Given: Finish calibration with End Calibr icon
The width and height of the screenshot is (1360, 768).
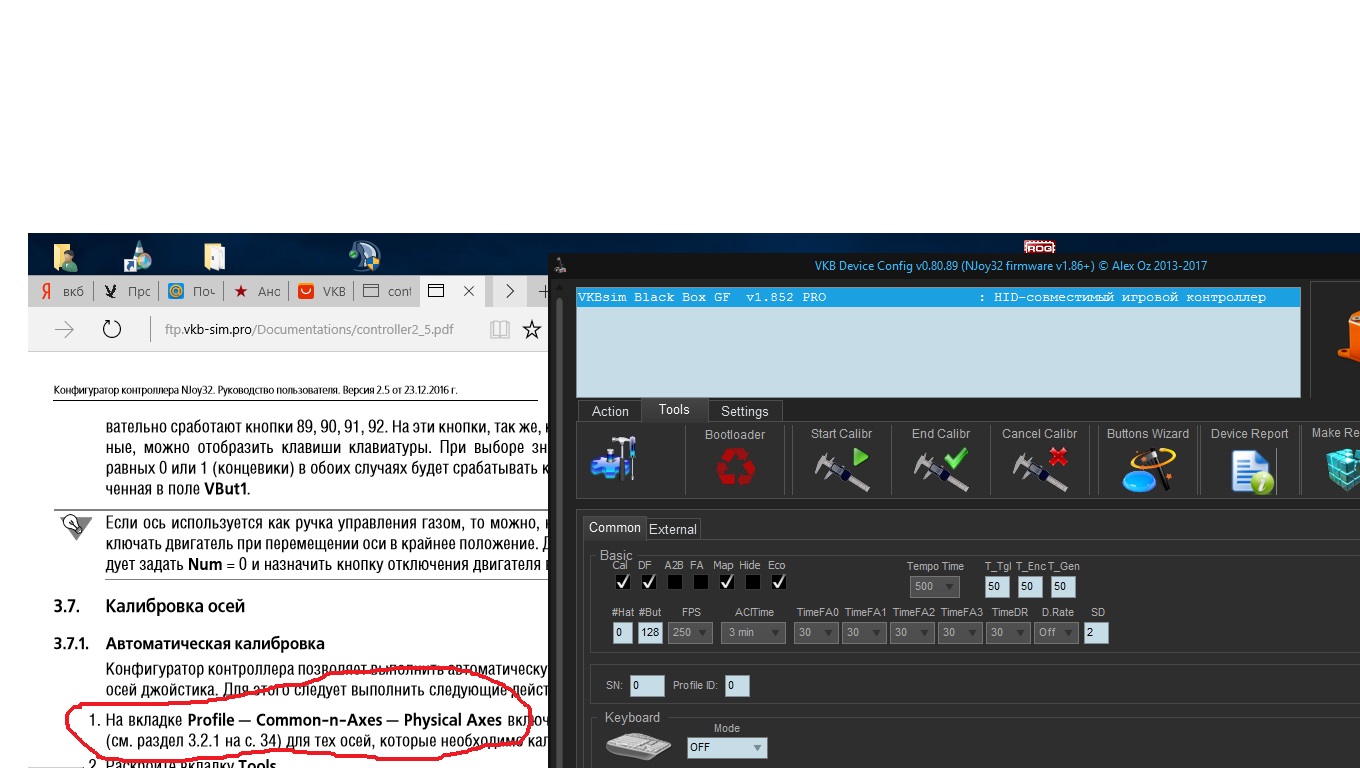Looking at the screenshot, I should 941,470.
